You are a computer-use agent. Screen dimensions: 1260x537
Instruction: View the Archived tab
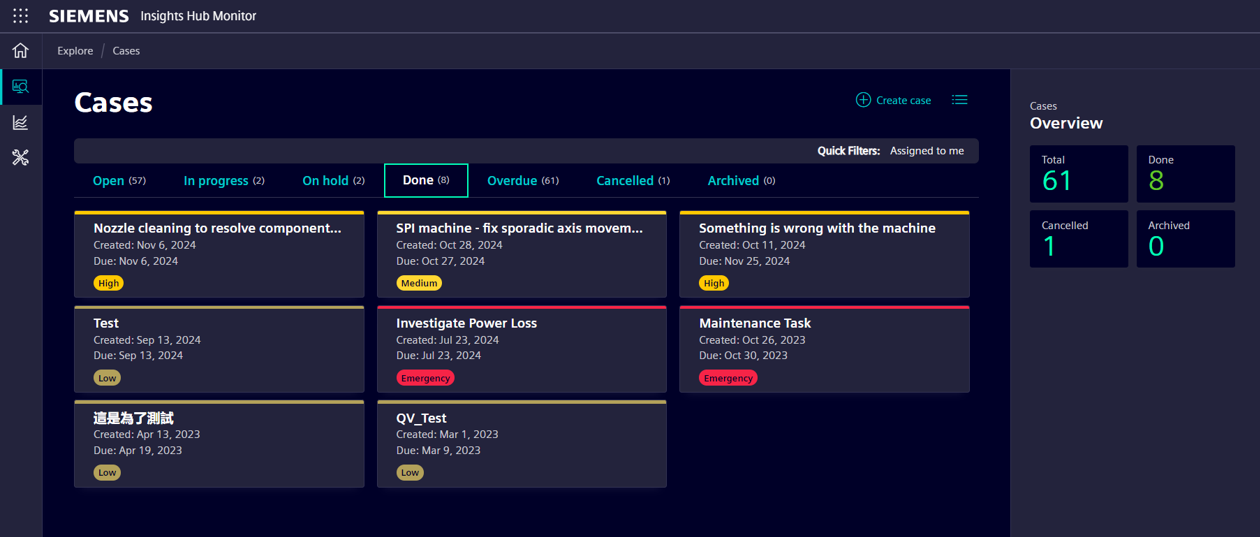pyautogui.click(x=740, y=181)
